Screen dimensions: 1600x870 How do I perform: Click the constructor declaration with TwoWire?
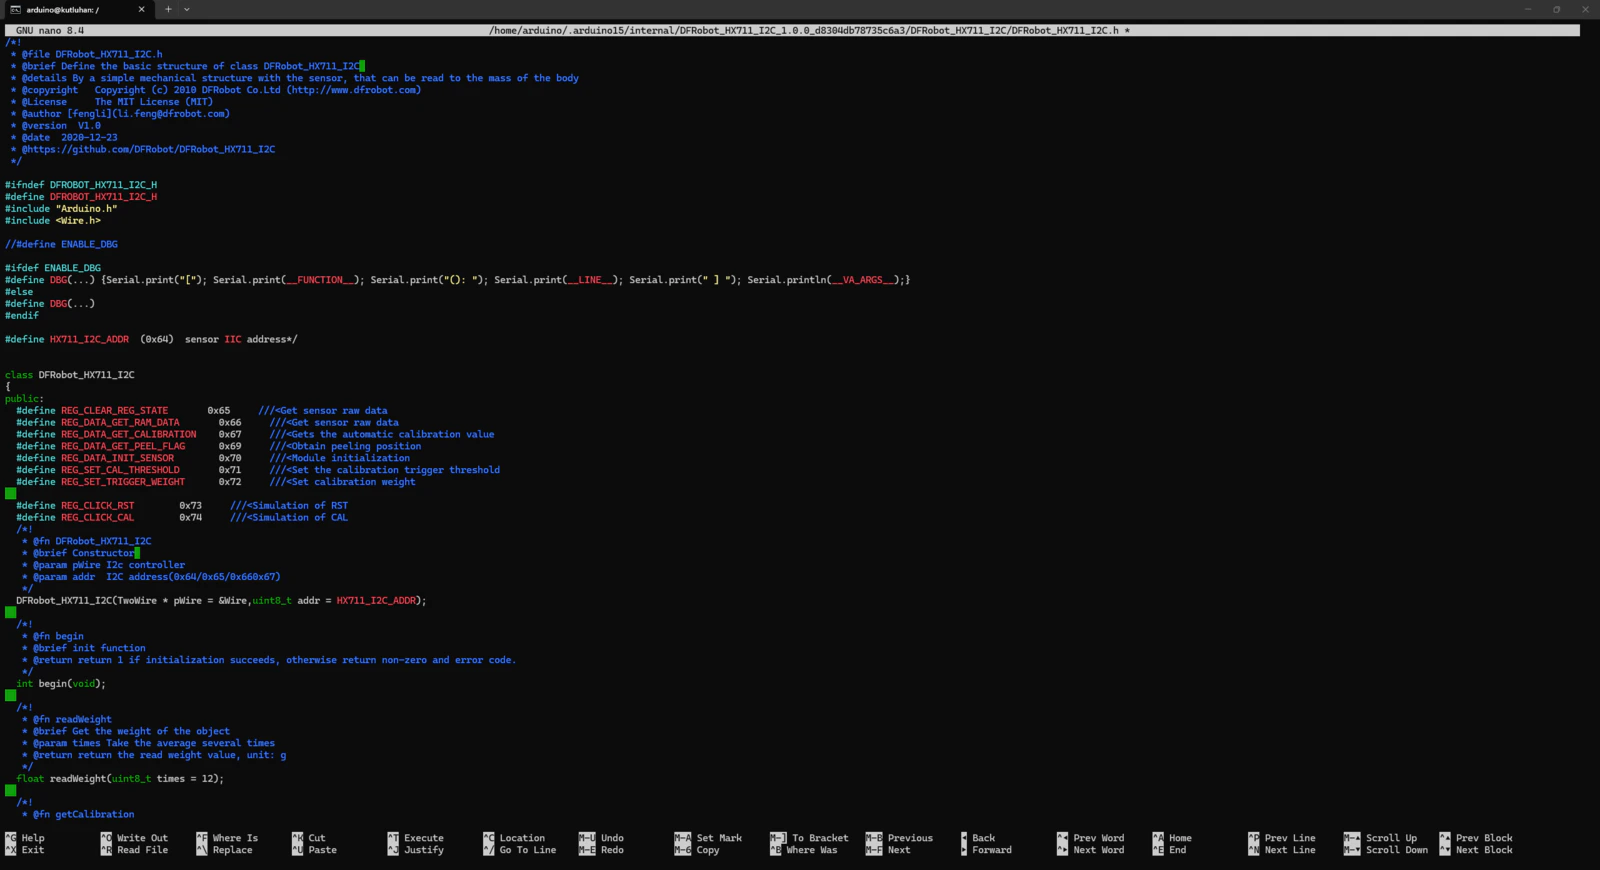221,600
